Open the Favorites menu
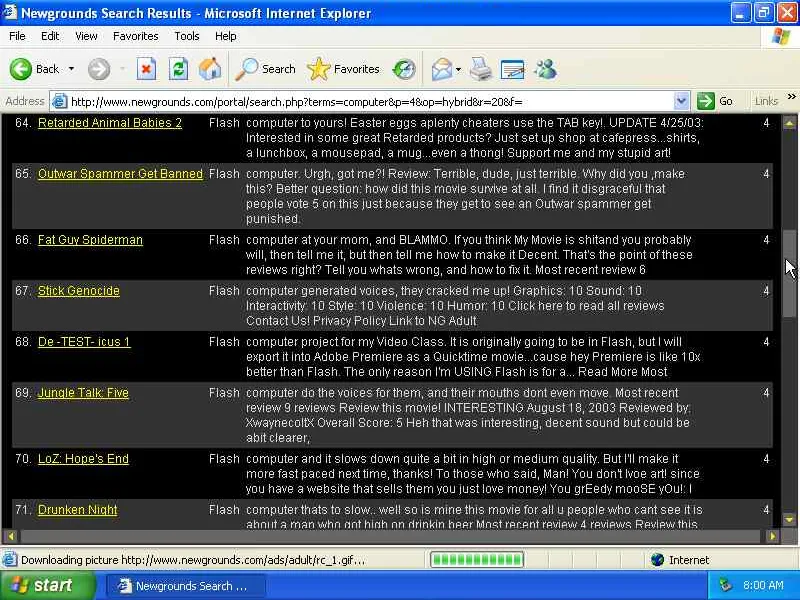800x600 pixels. (x=136, y=36)
